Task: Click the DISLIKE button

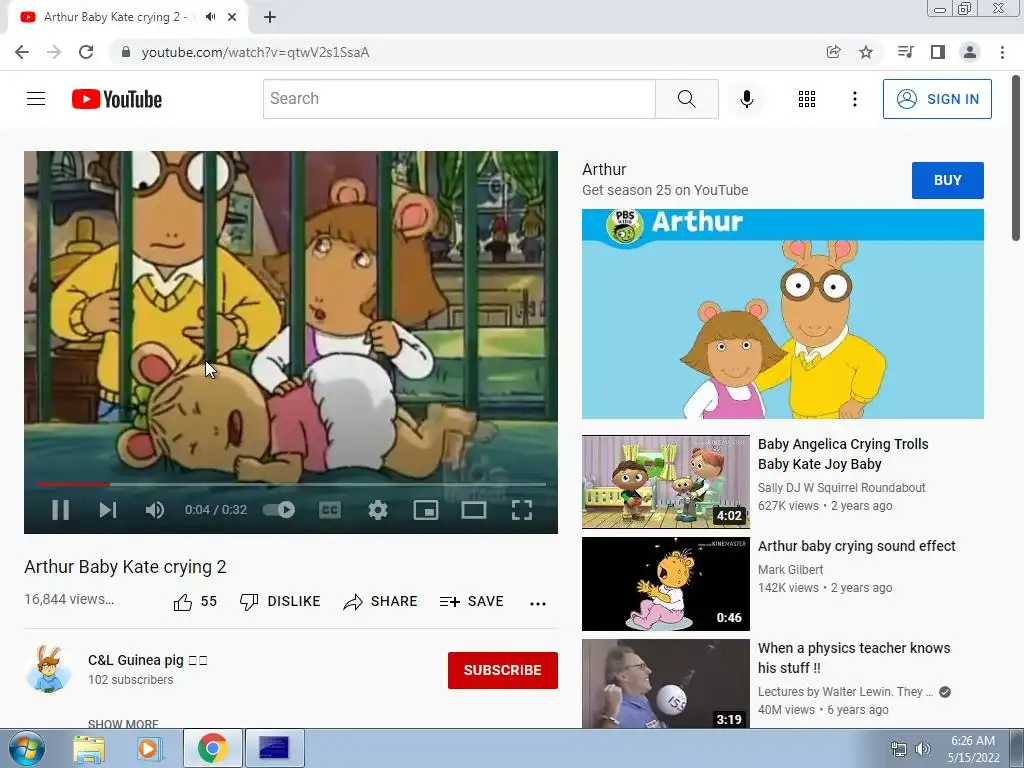Action: [280, 601]
